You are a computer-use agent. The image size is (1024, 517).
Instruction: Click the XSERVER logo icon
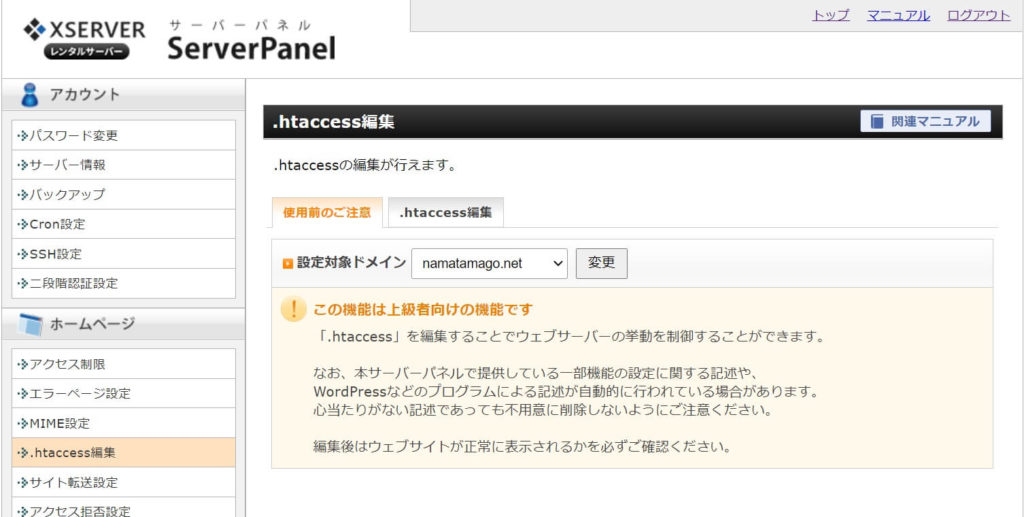click(34, 29)
